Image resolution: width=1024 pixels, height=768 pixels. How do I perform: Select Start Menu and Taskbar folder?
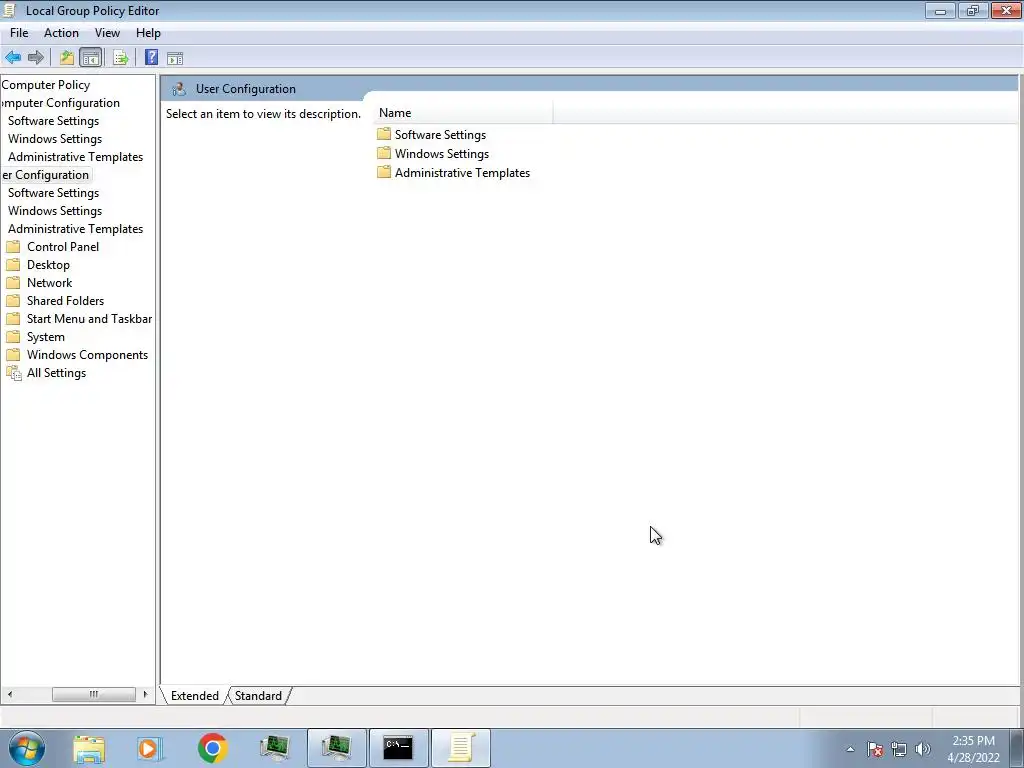(x=89, y=319)
